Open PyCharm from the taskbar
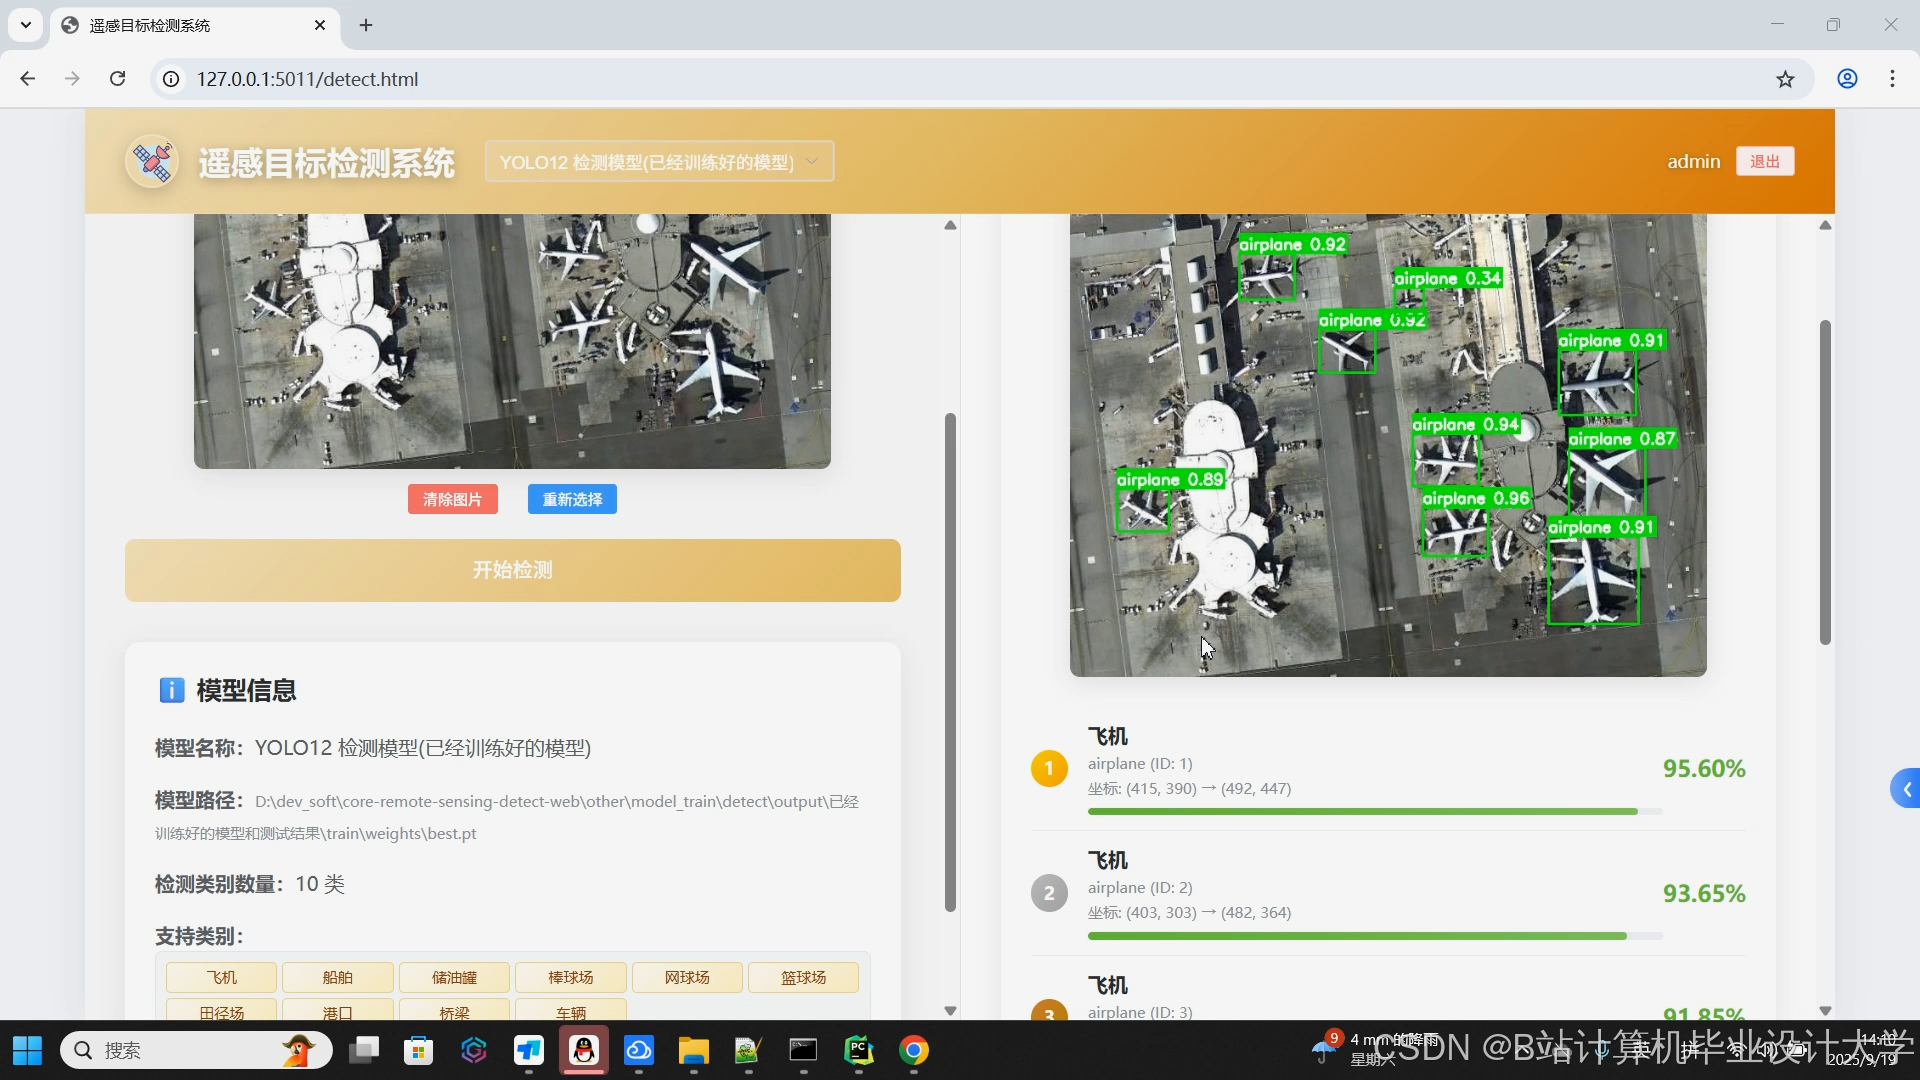 point(859,1050)
